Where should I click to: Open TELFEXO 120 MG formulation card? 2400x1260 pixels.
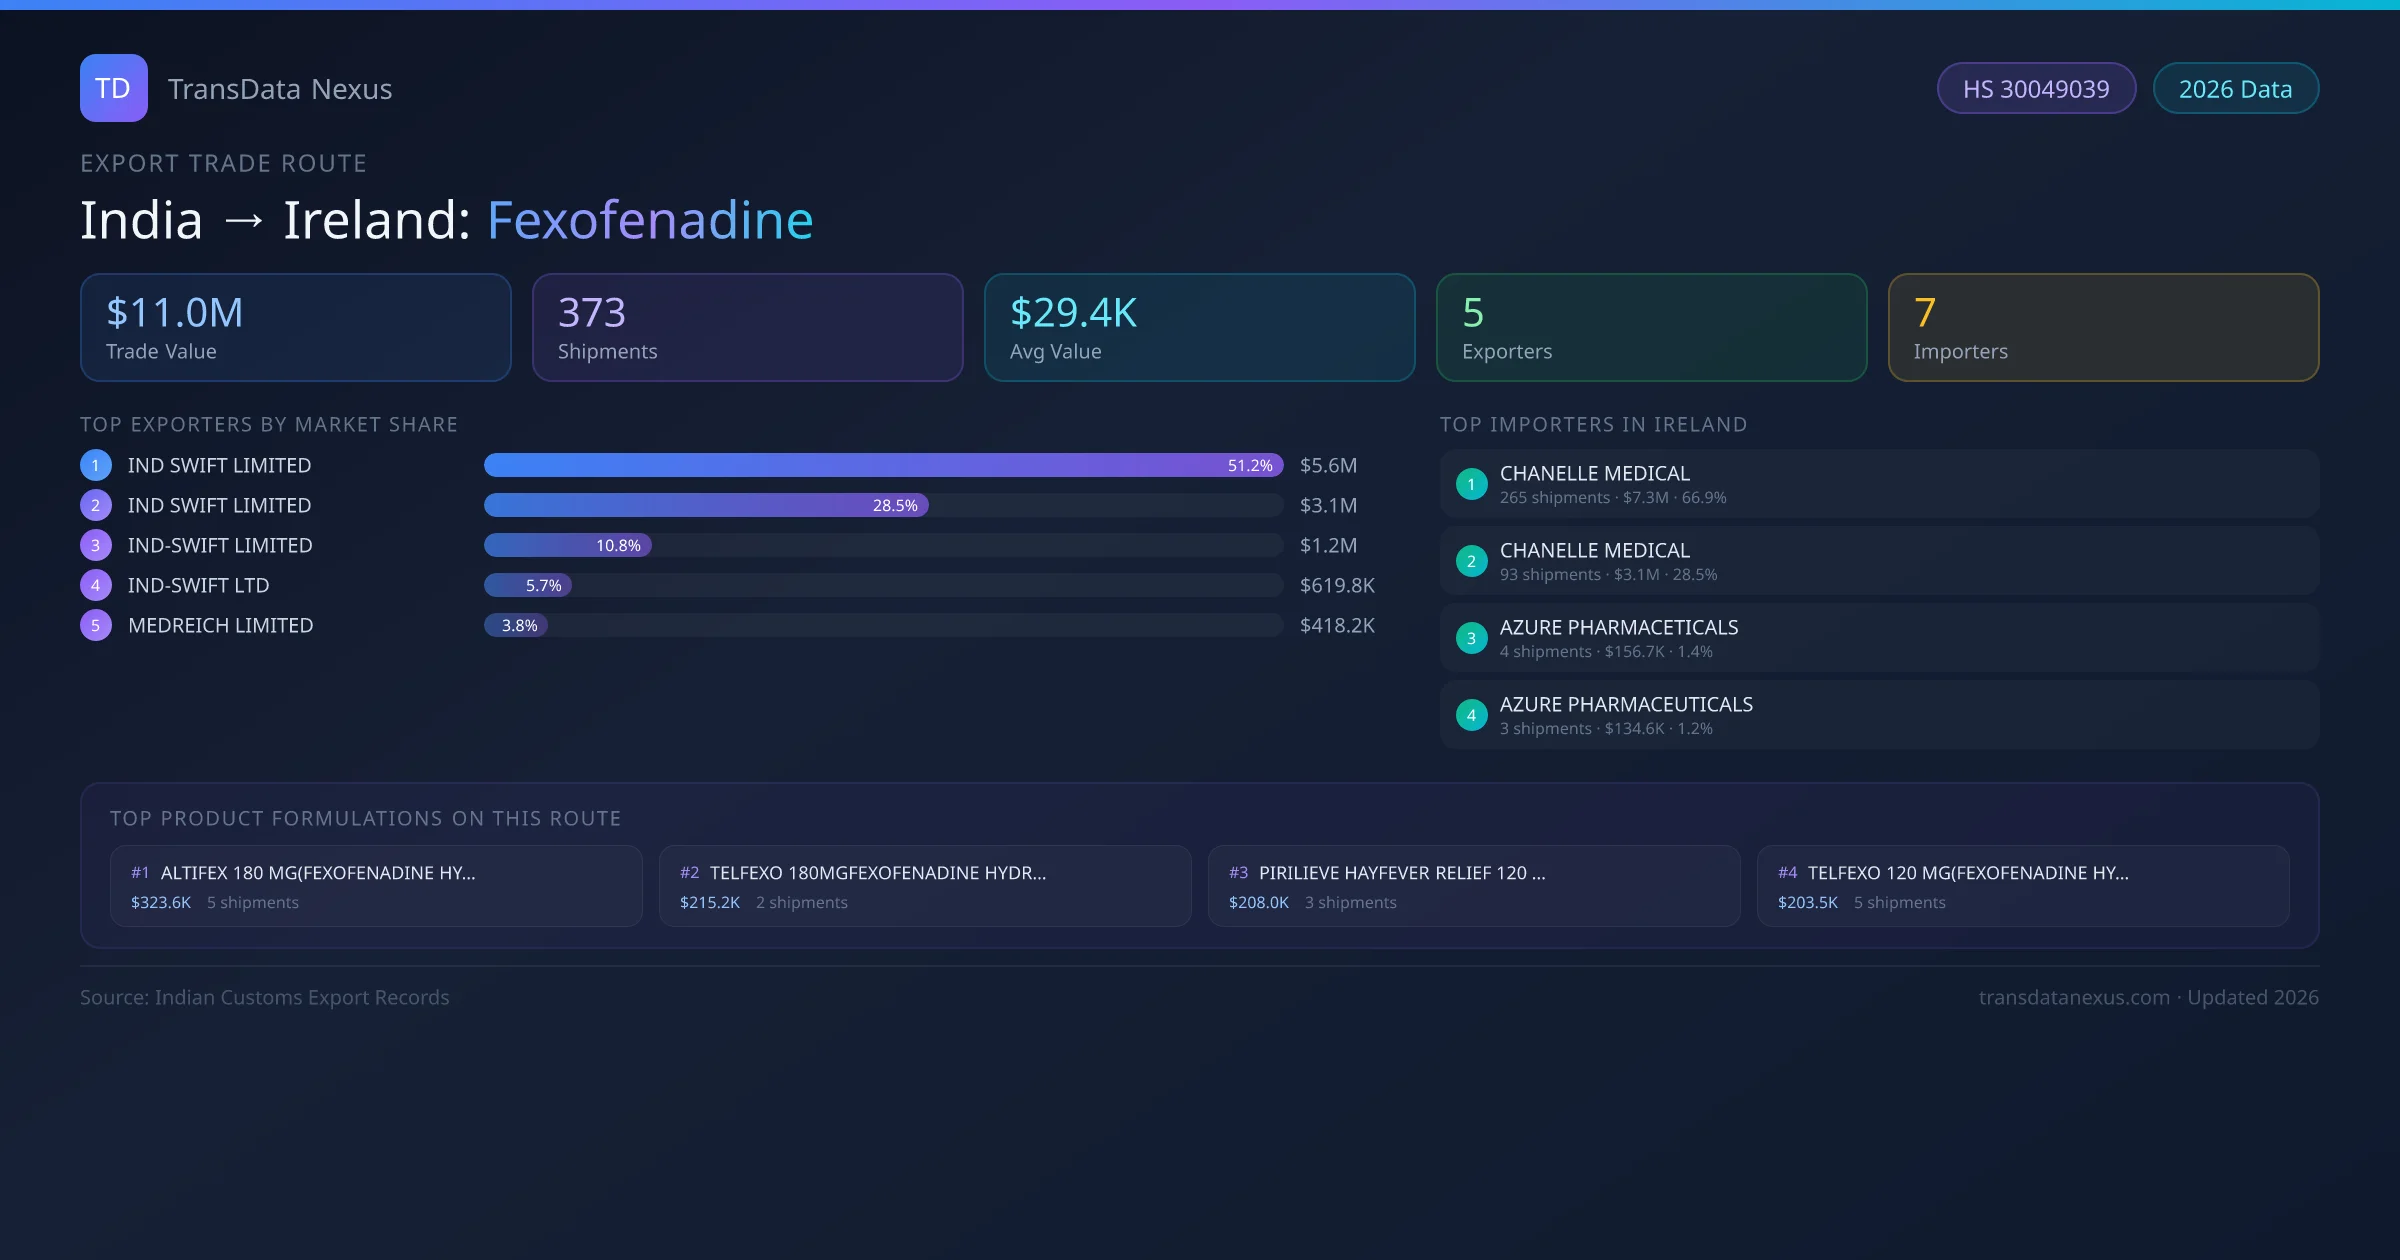pyautogui.click(x=2022, y=886)
